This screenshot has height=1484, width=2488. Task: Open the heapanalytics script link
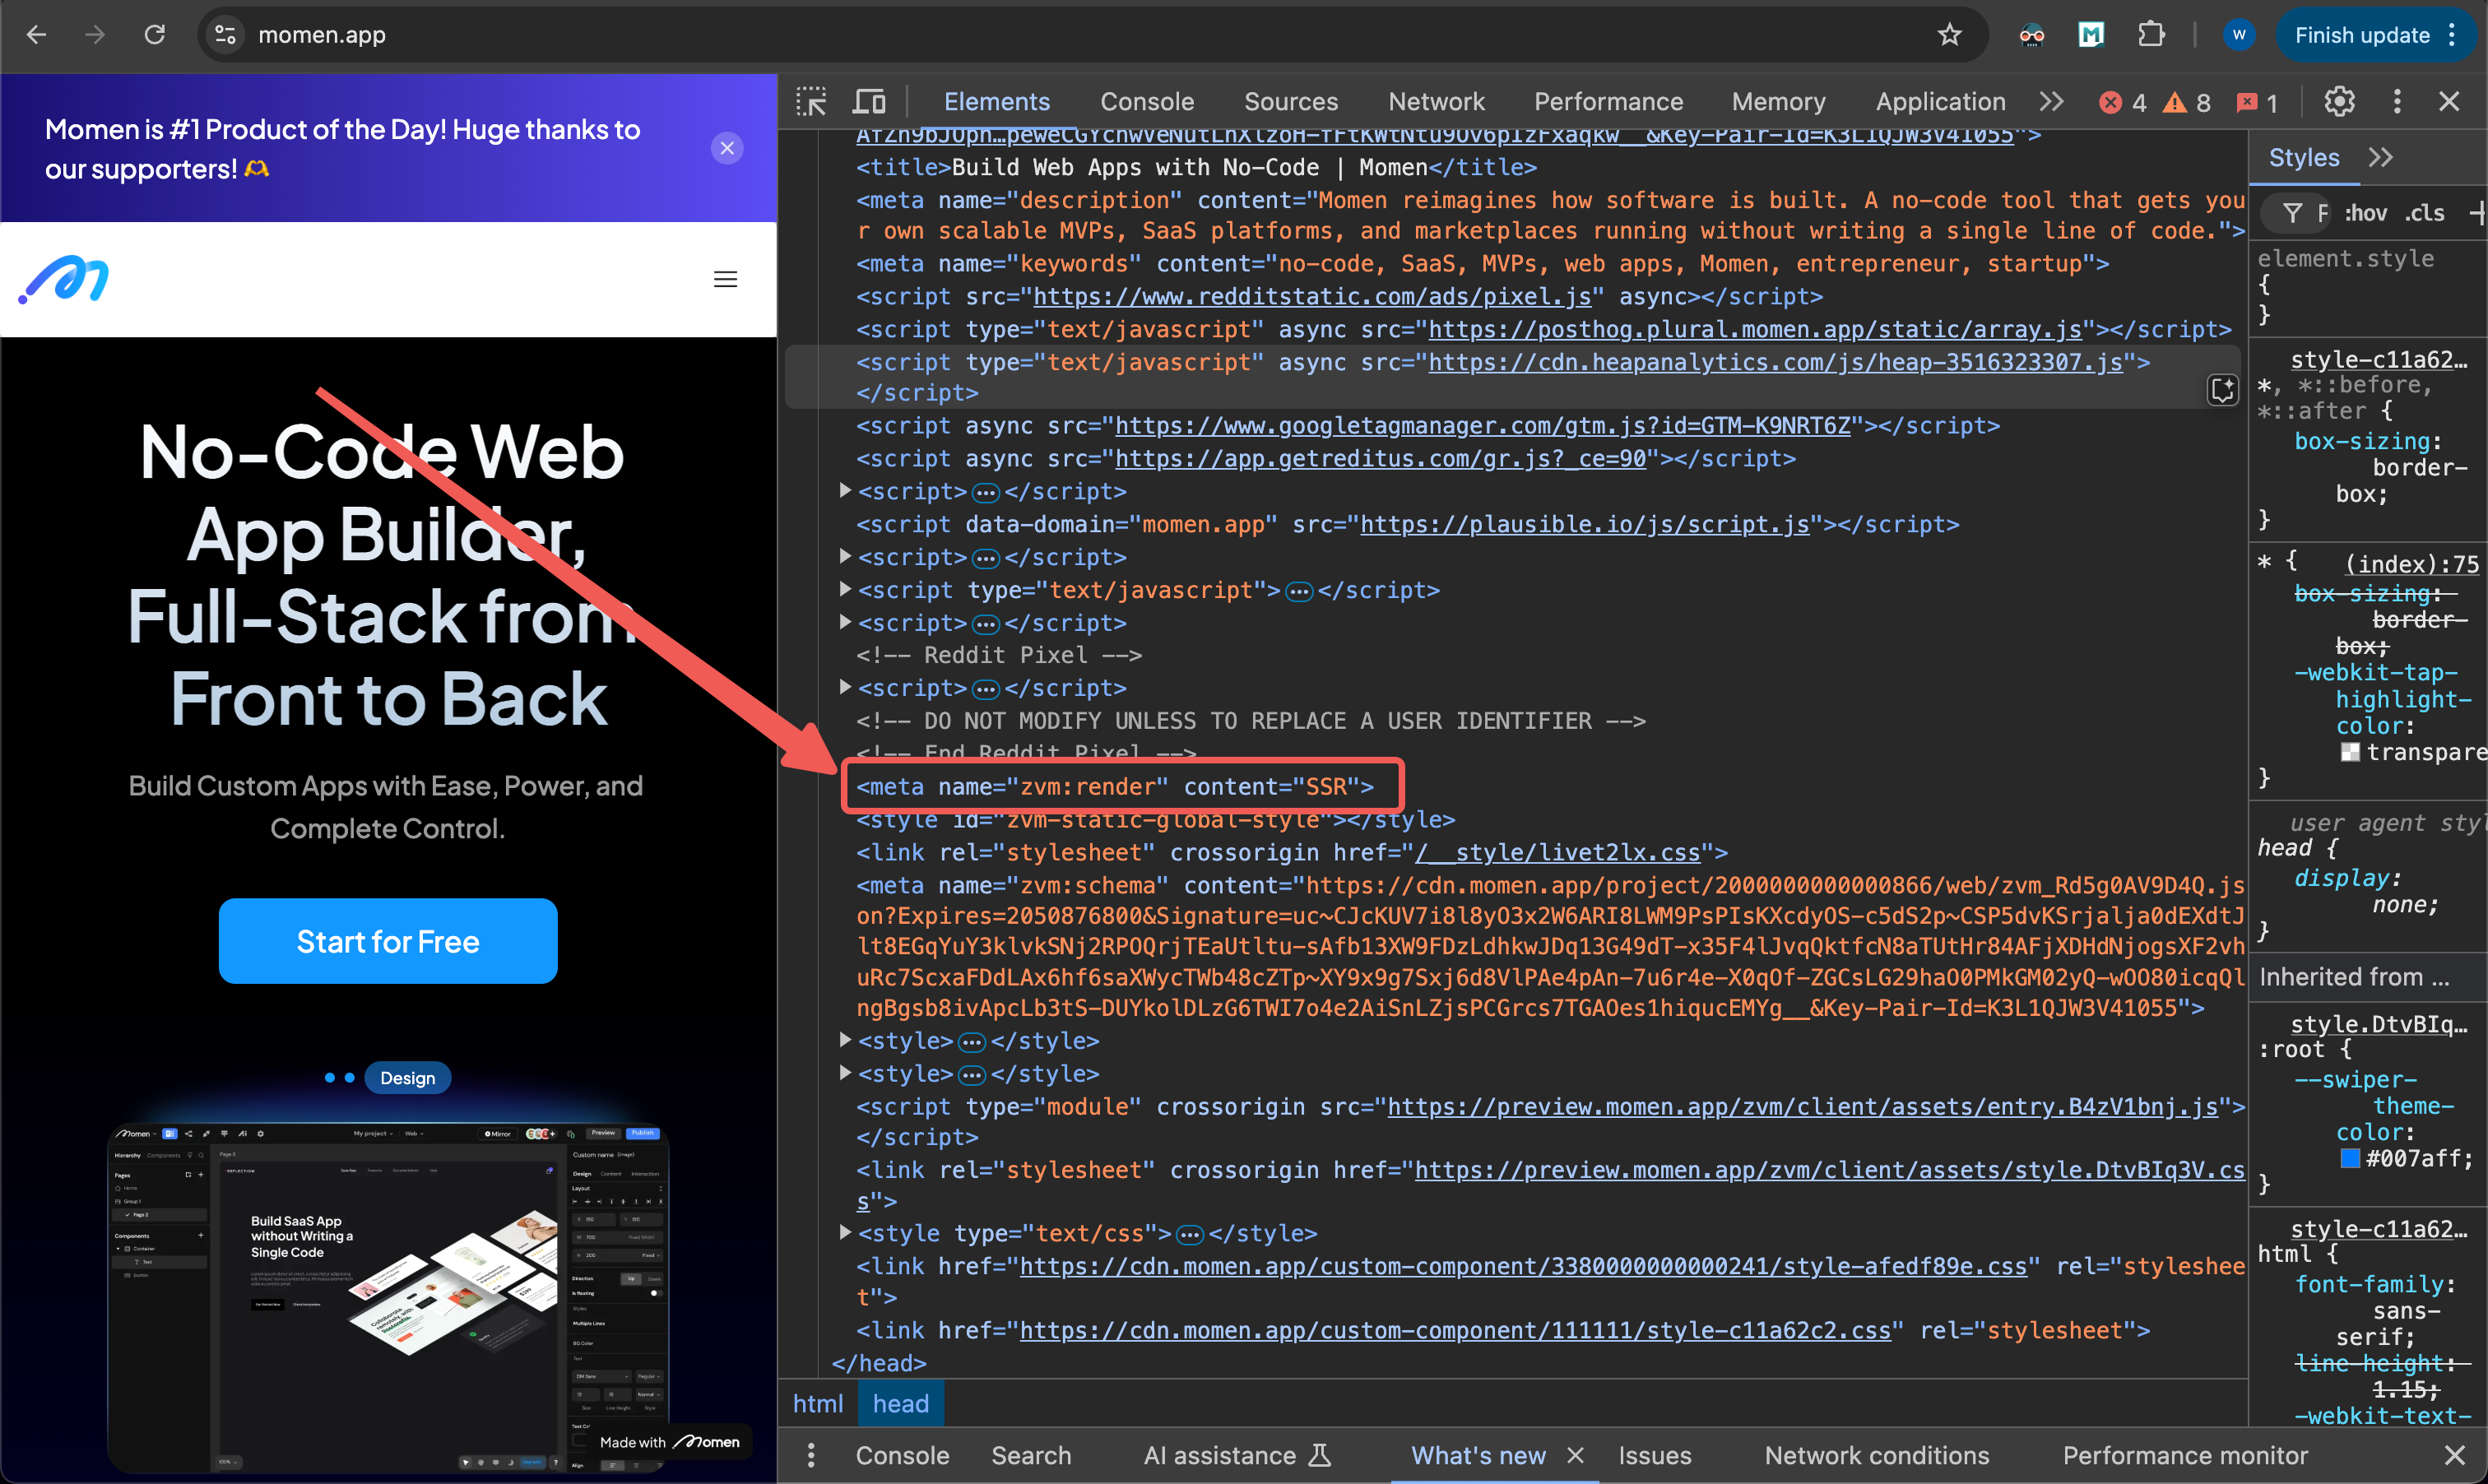(1775, 362)
